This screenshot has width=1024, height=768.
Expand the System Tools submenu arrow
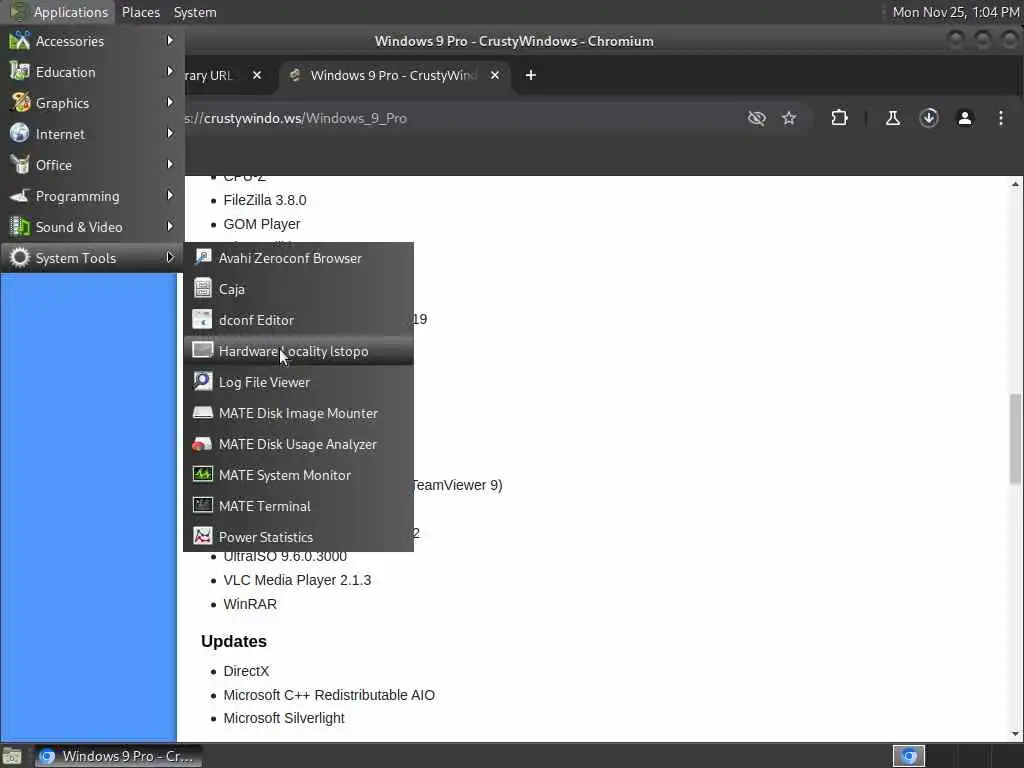(170, 257)
